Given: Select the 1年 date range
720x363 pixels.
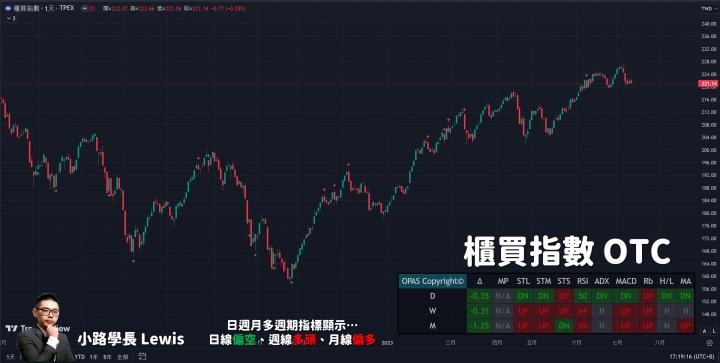Looking at the screenshot, I should tap(94, 357).
